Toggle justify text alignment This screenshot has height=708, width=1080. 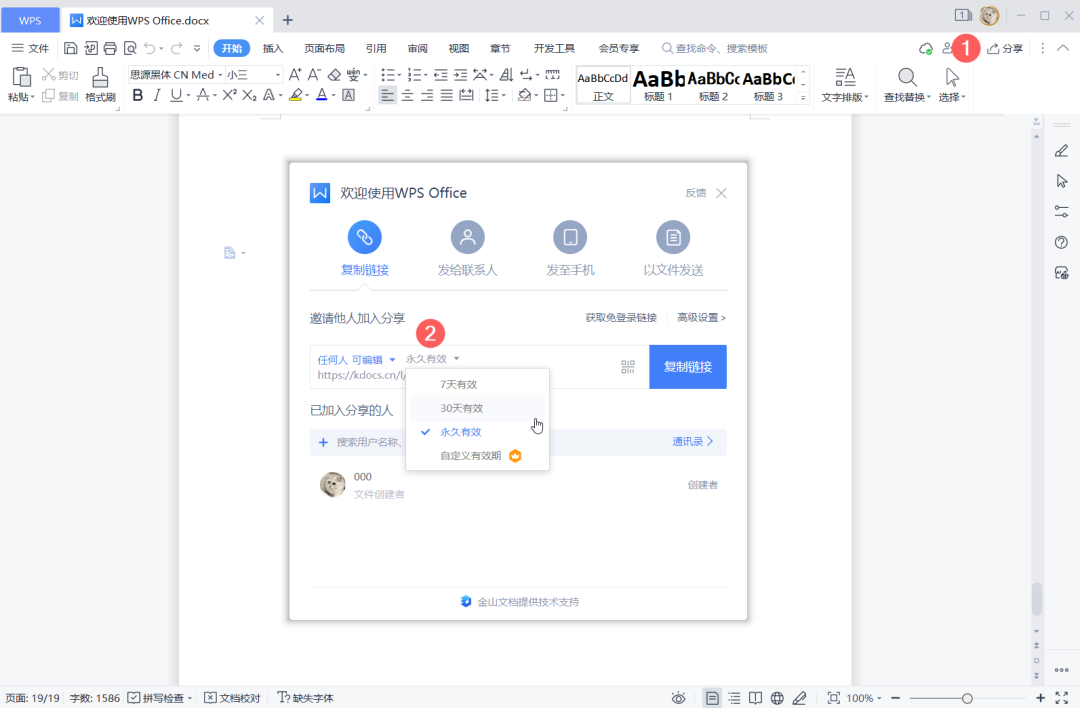(447, 96)
